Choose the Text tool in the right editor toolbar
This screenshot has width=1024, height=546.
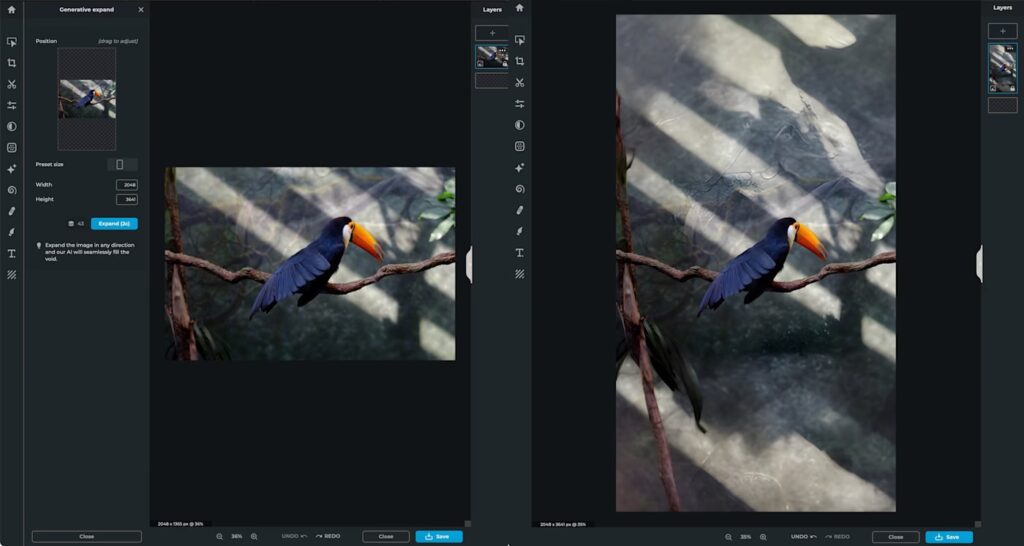coord(520,253)
